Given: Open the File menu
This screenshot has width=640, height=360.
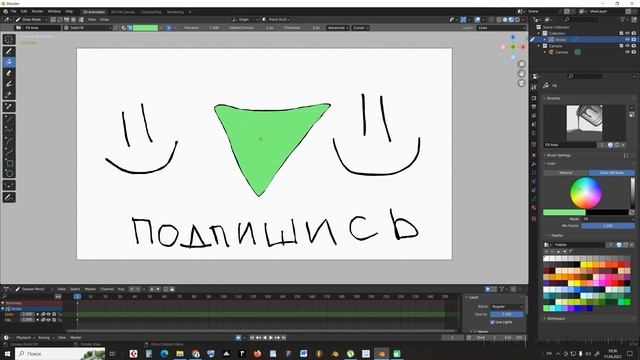Looking at the screenshot, I should [13, 11].
